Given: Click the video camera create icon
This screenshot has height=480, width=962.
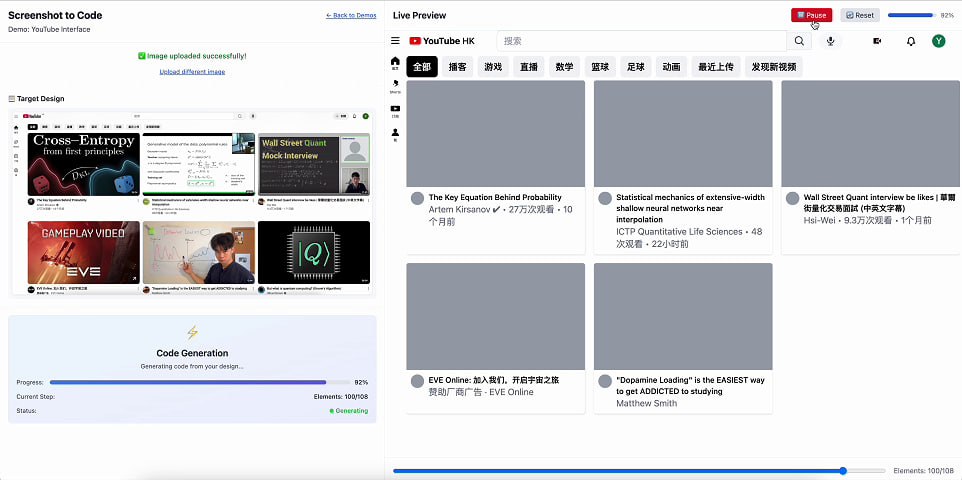Looking at the screenshot, I should coord(877,41).
